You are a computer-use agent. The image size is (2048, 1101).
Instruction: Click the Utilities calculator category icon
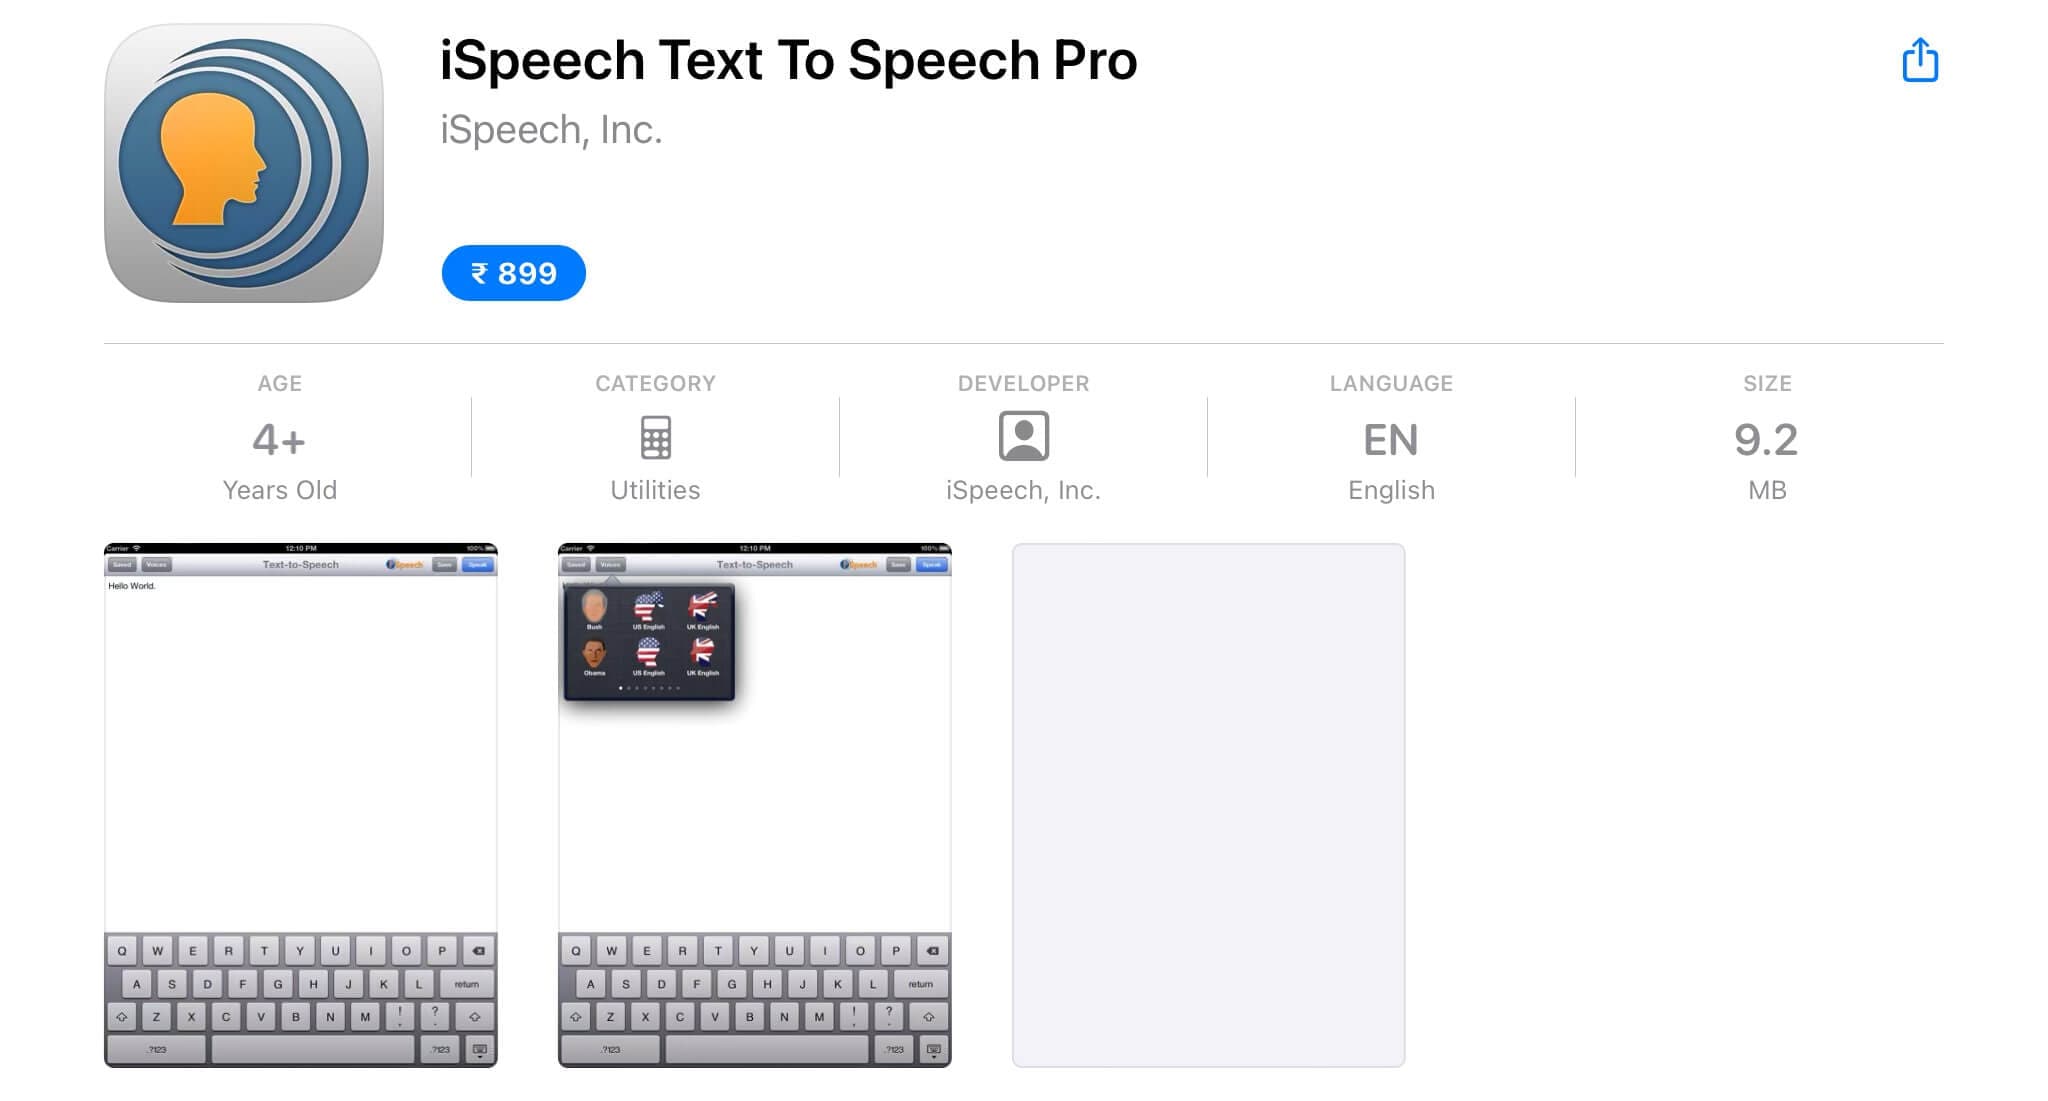click(x=655, y=437)
